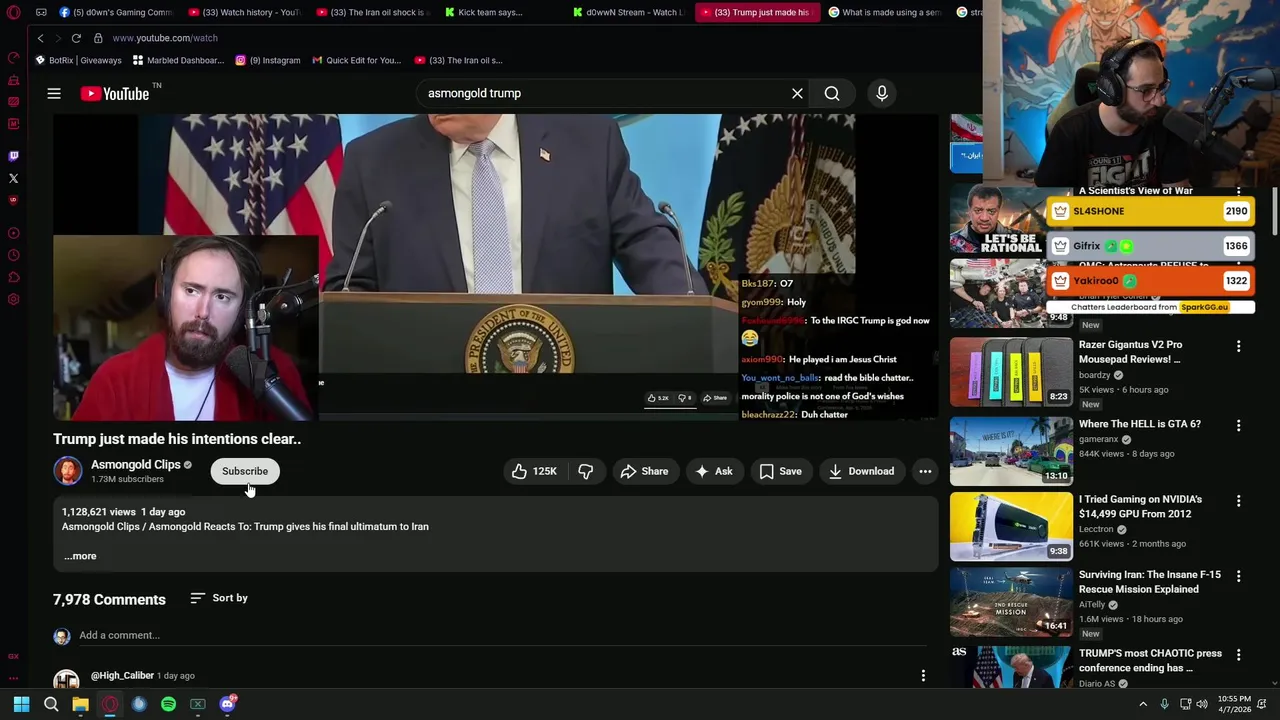Open options for TRUMP'S most CHAOTIC video
The image size is (1280, 720).
(1238, 655)
